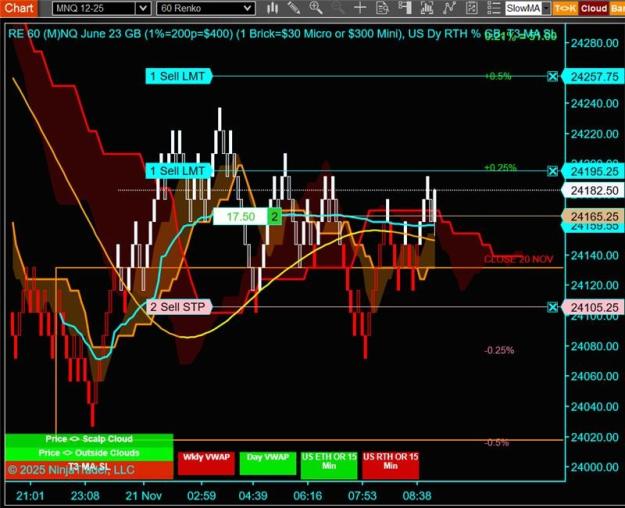Select the 2 Sell STP order label
The width and height of the screenshot is (625, 508).
[178, 307]
